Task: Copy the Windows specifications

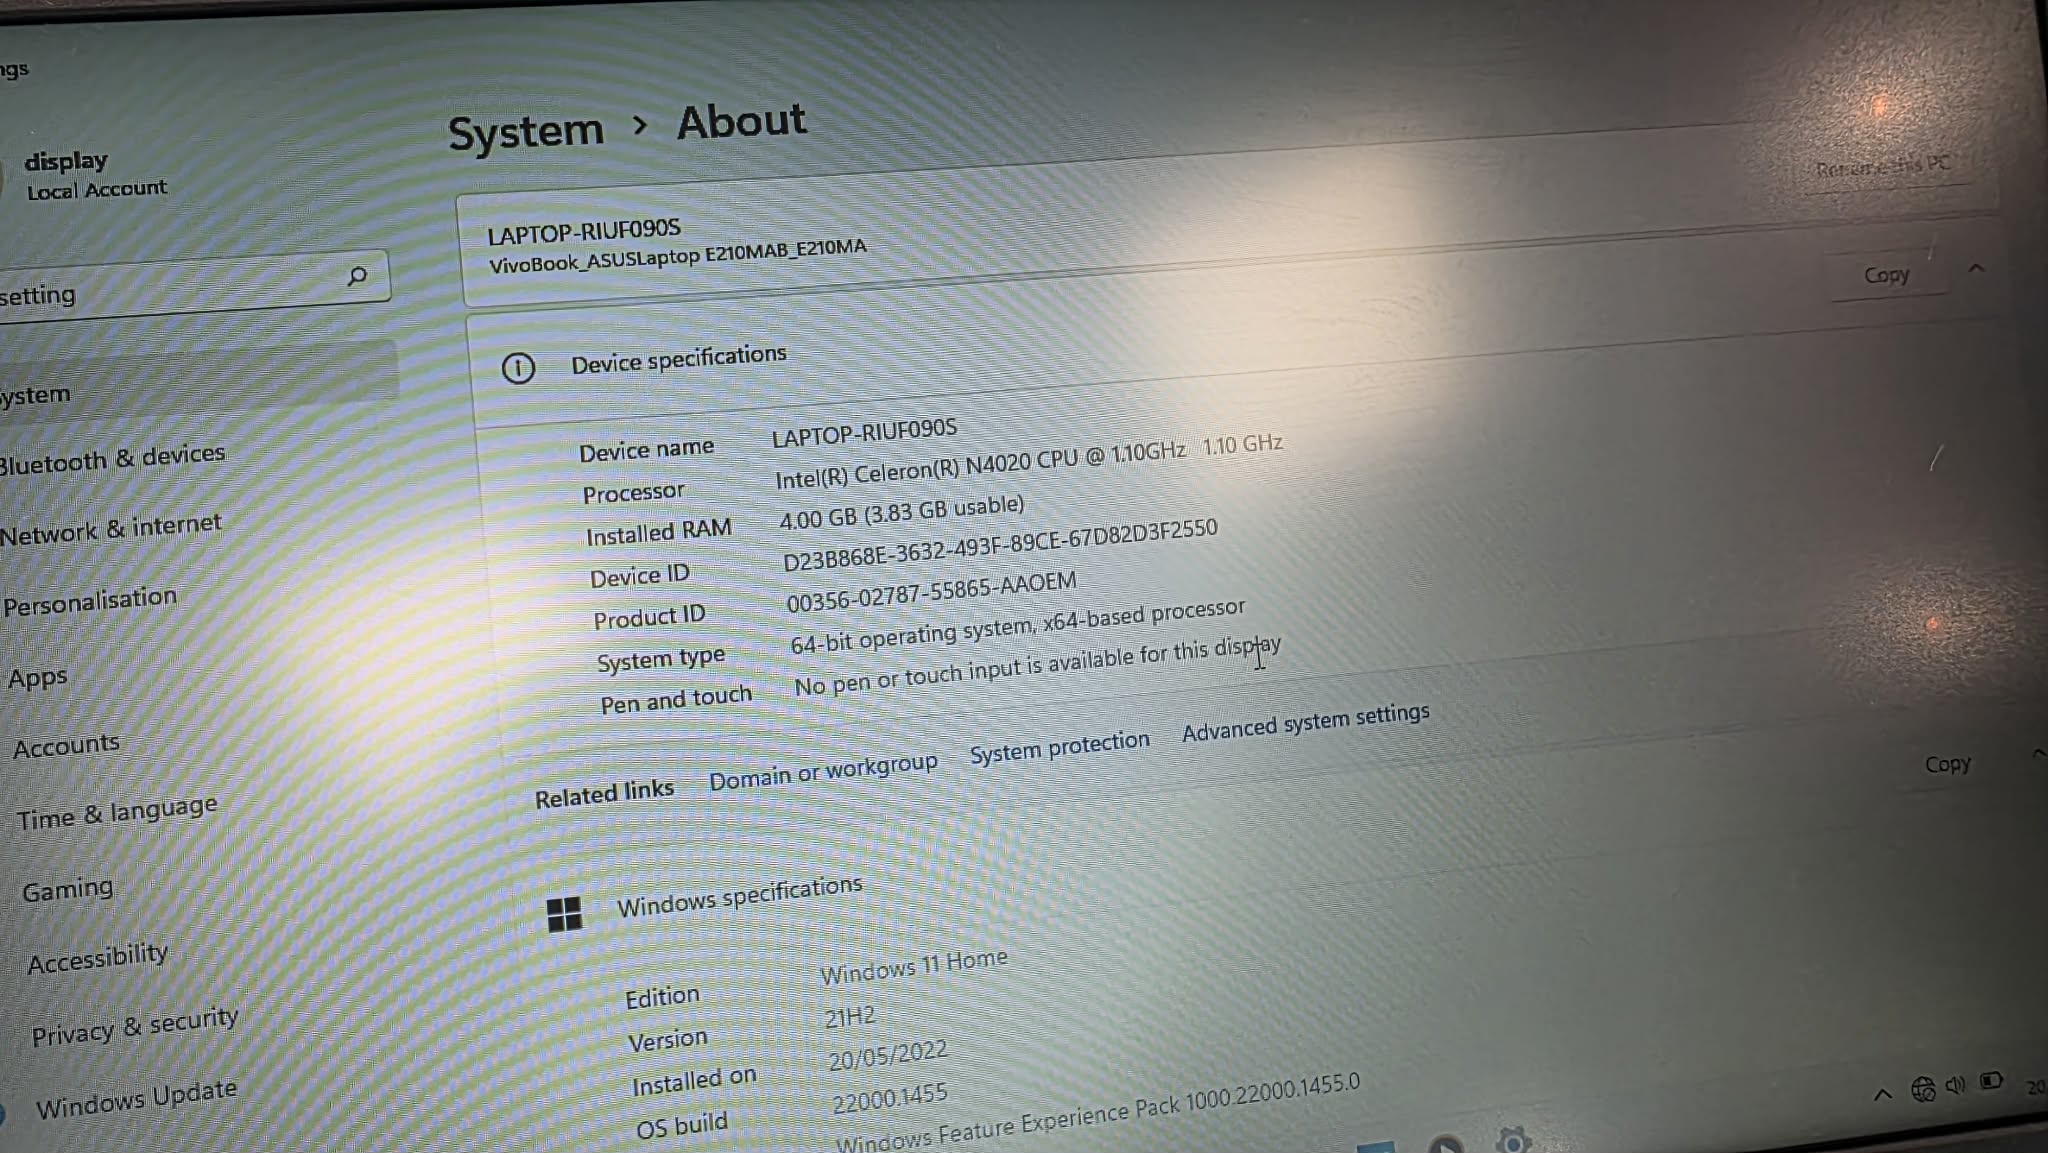Action: 1946,765
